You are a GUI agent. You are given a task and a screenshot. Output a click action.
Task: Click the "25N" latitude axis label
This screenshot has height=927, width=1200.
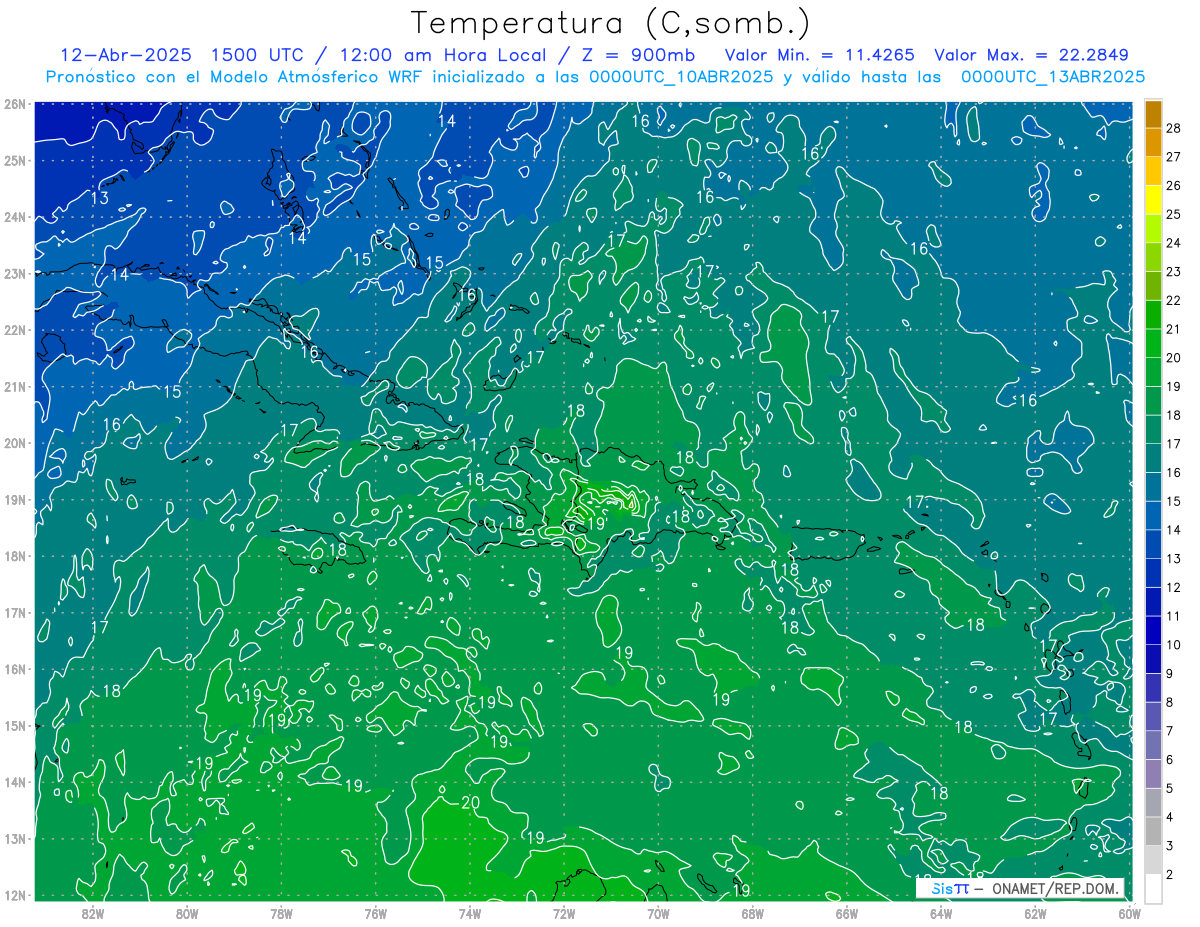coord(15,160)
